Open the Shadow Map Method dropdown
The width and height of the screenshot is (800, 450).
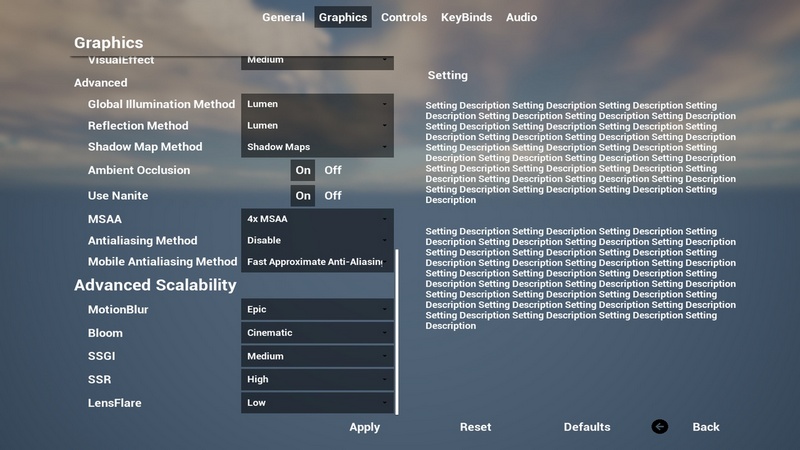coord(318,147)
